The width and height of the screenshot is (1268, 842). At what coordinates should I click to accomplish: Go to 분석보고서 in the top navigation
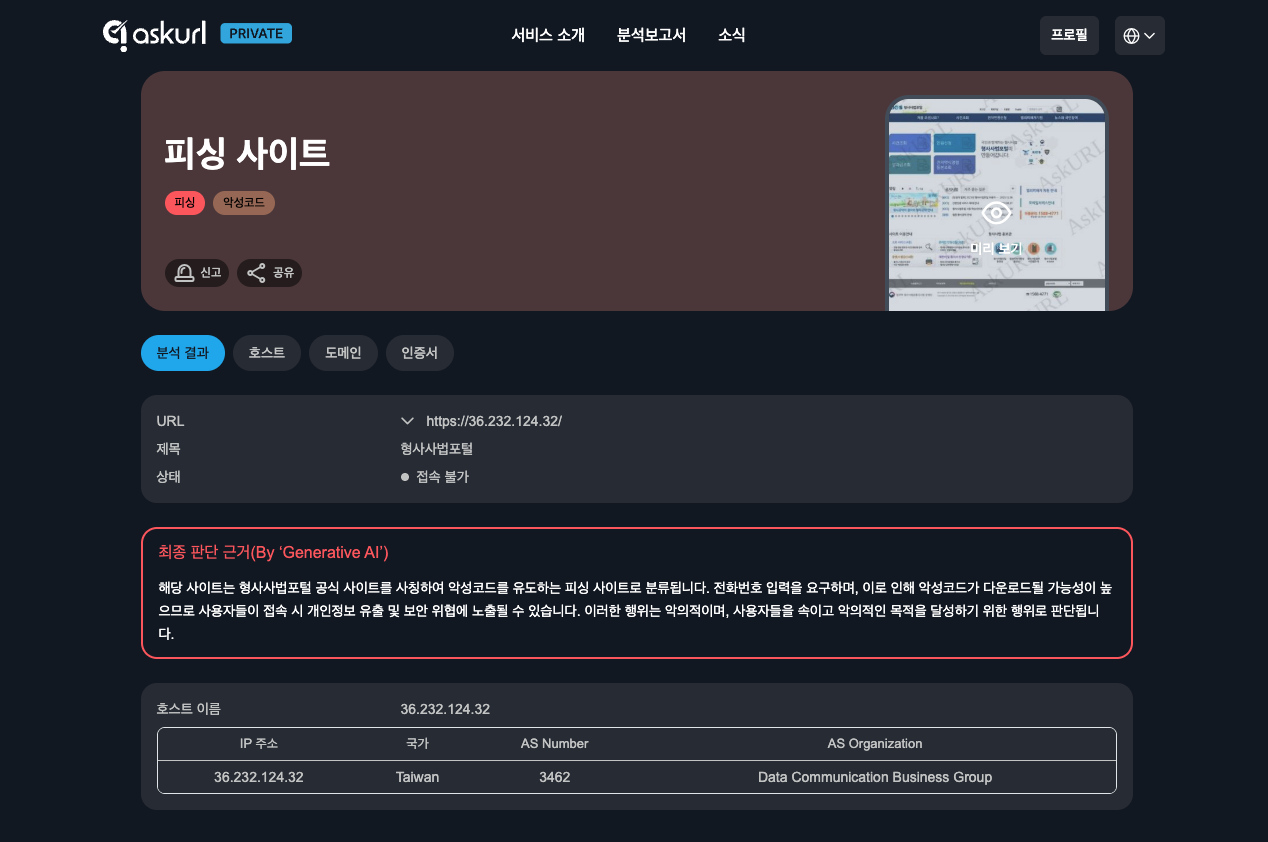pos(651,35)
